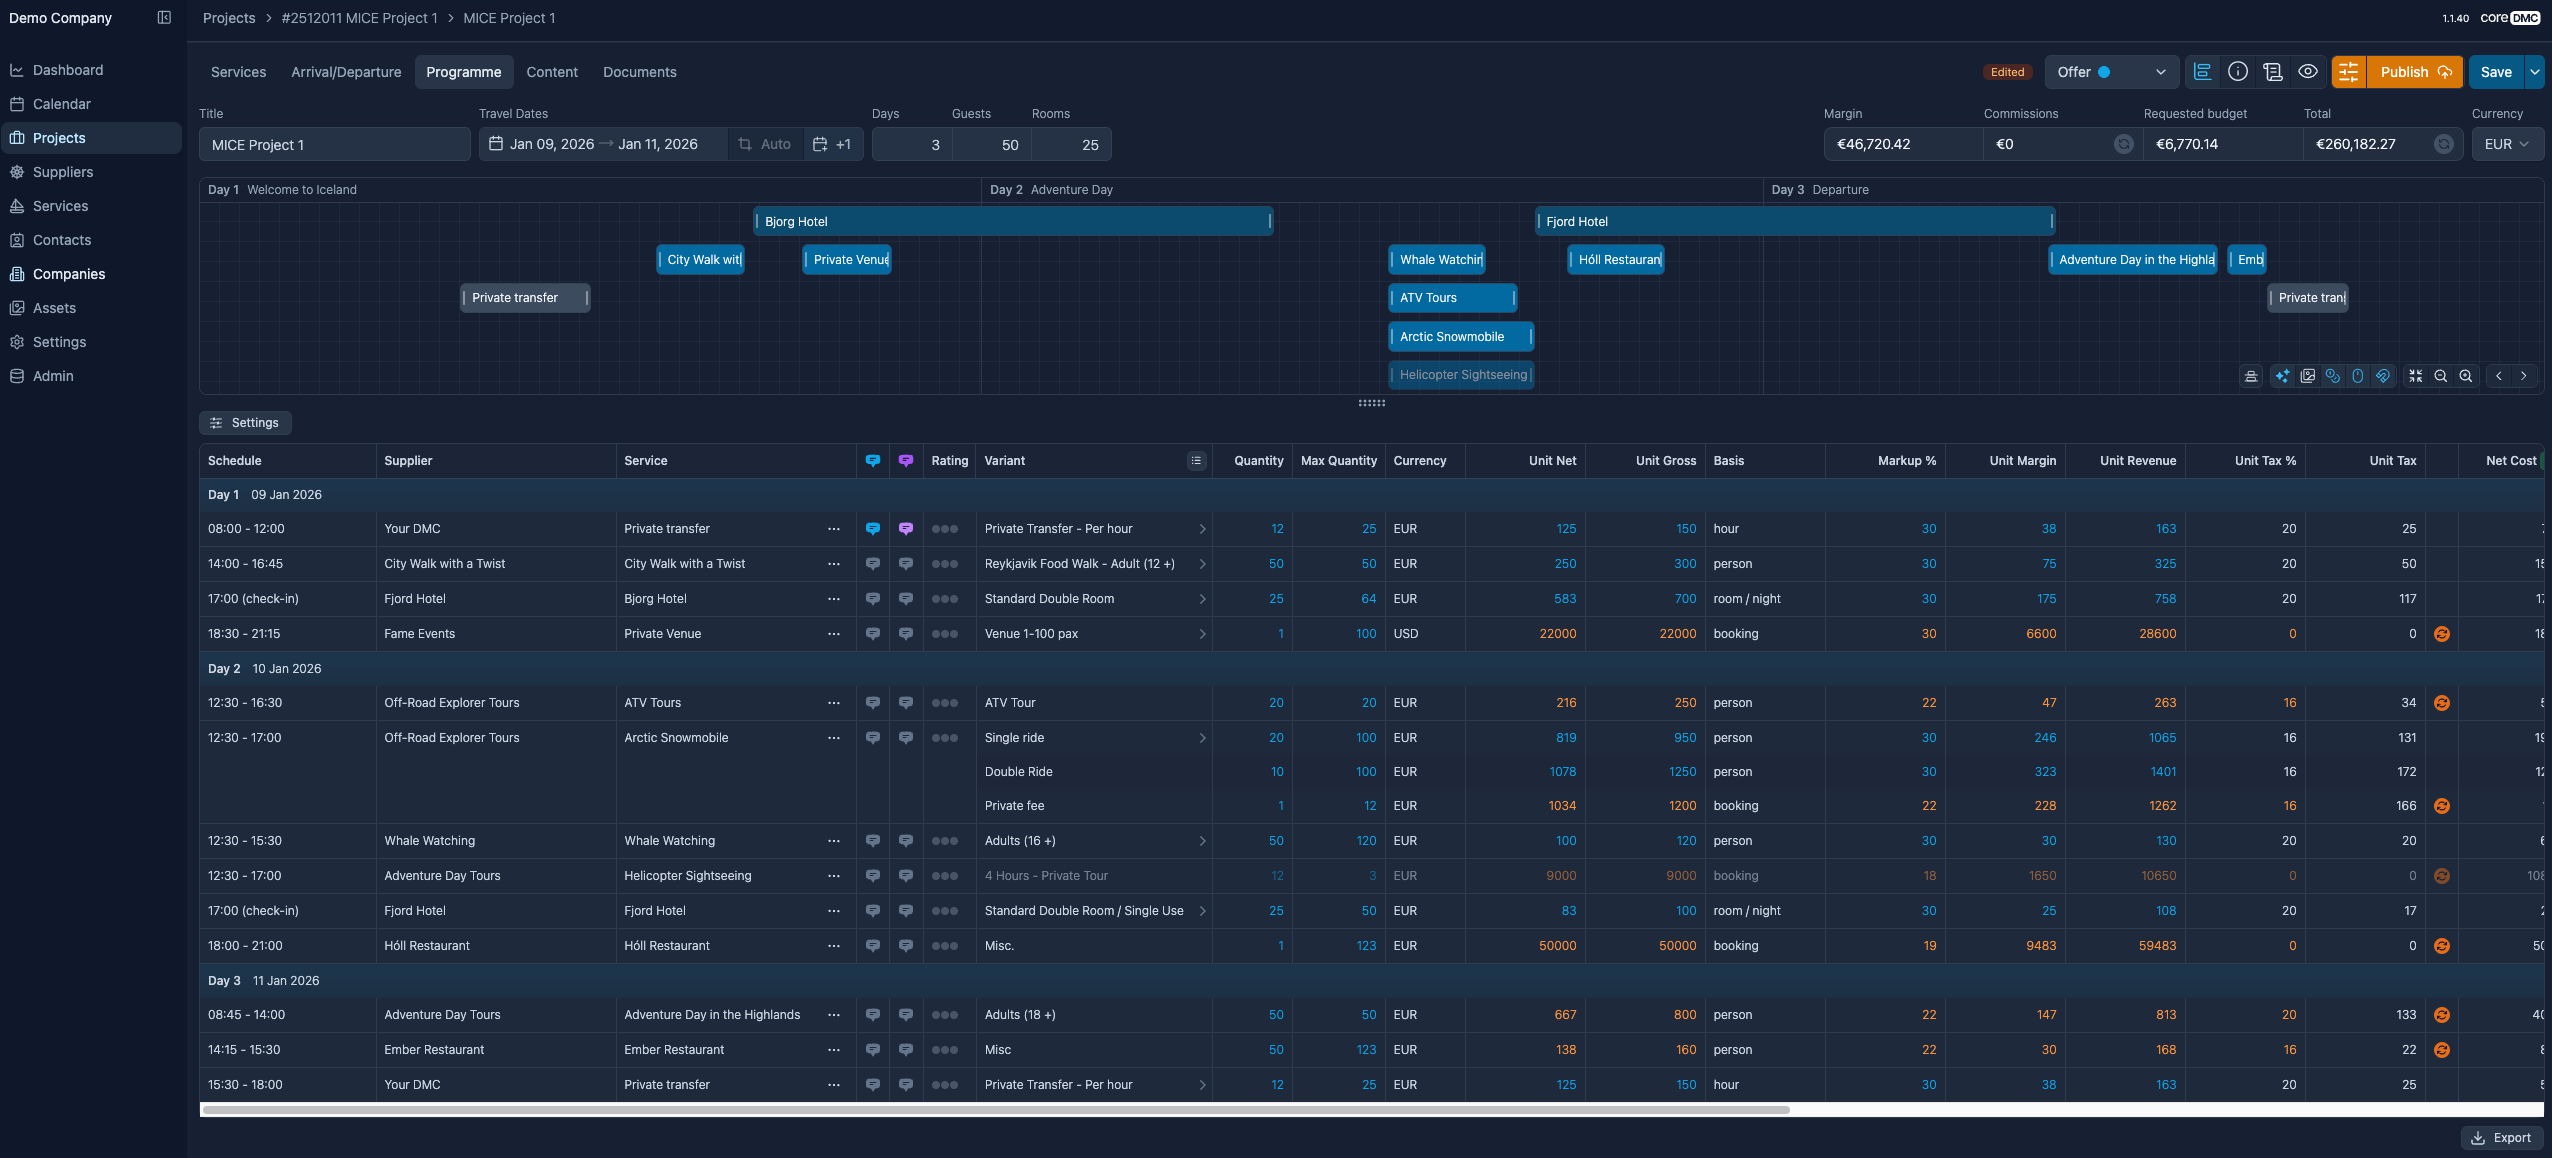Click the sparkle AI icon in timeline toolbar
Viewport: 2552px width, 1158px height.
[2283, 376]
